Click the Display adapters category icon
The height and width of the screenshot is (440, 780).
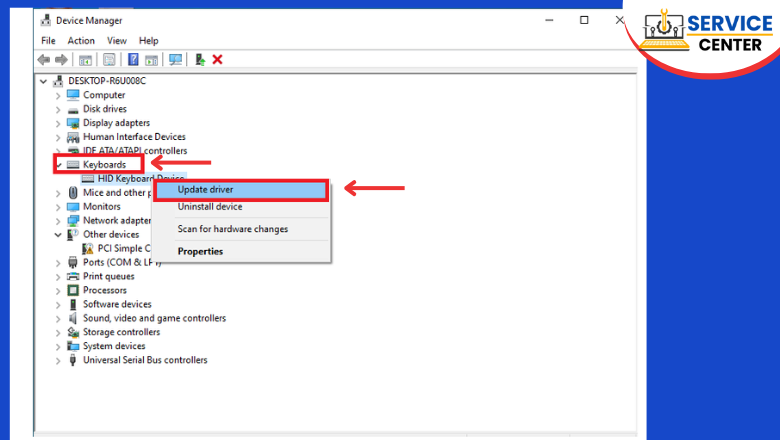tap(73, 123)
